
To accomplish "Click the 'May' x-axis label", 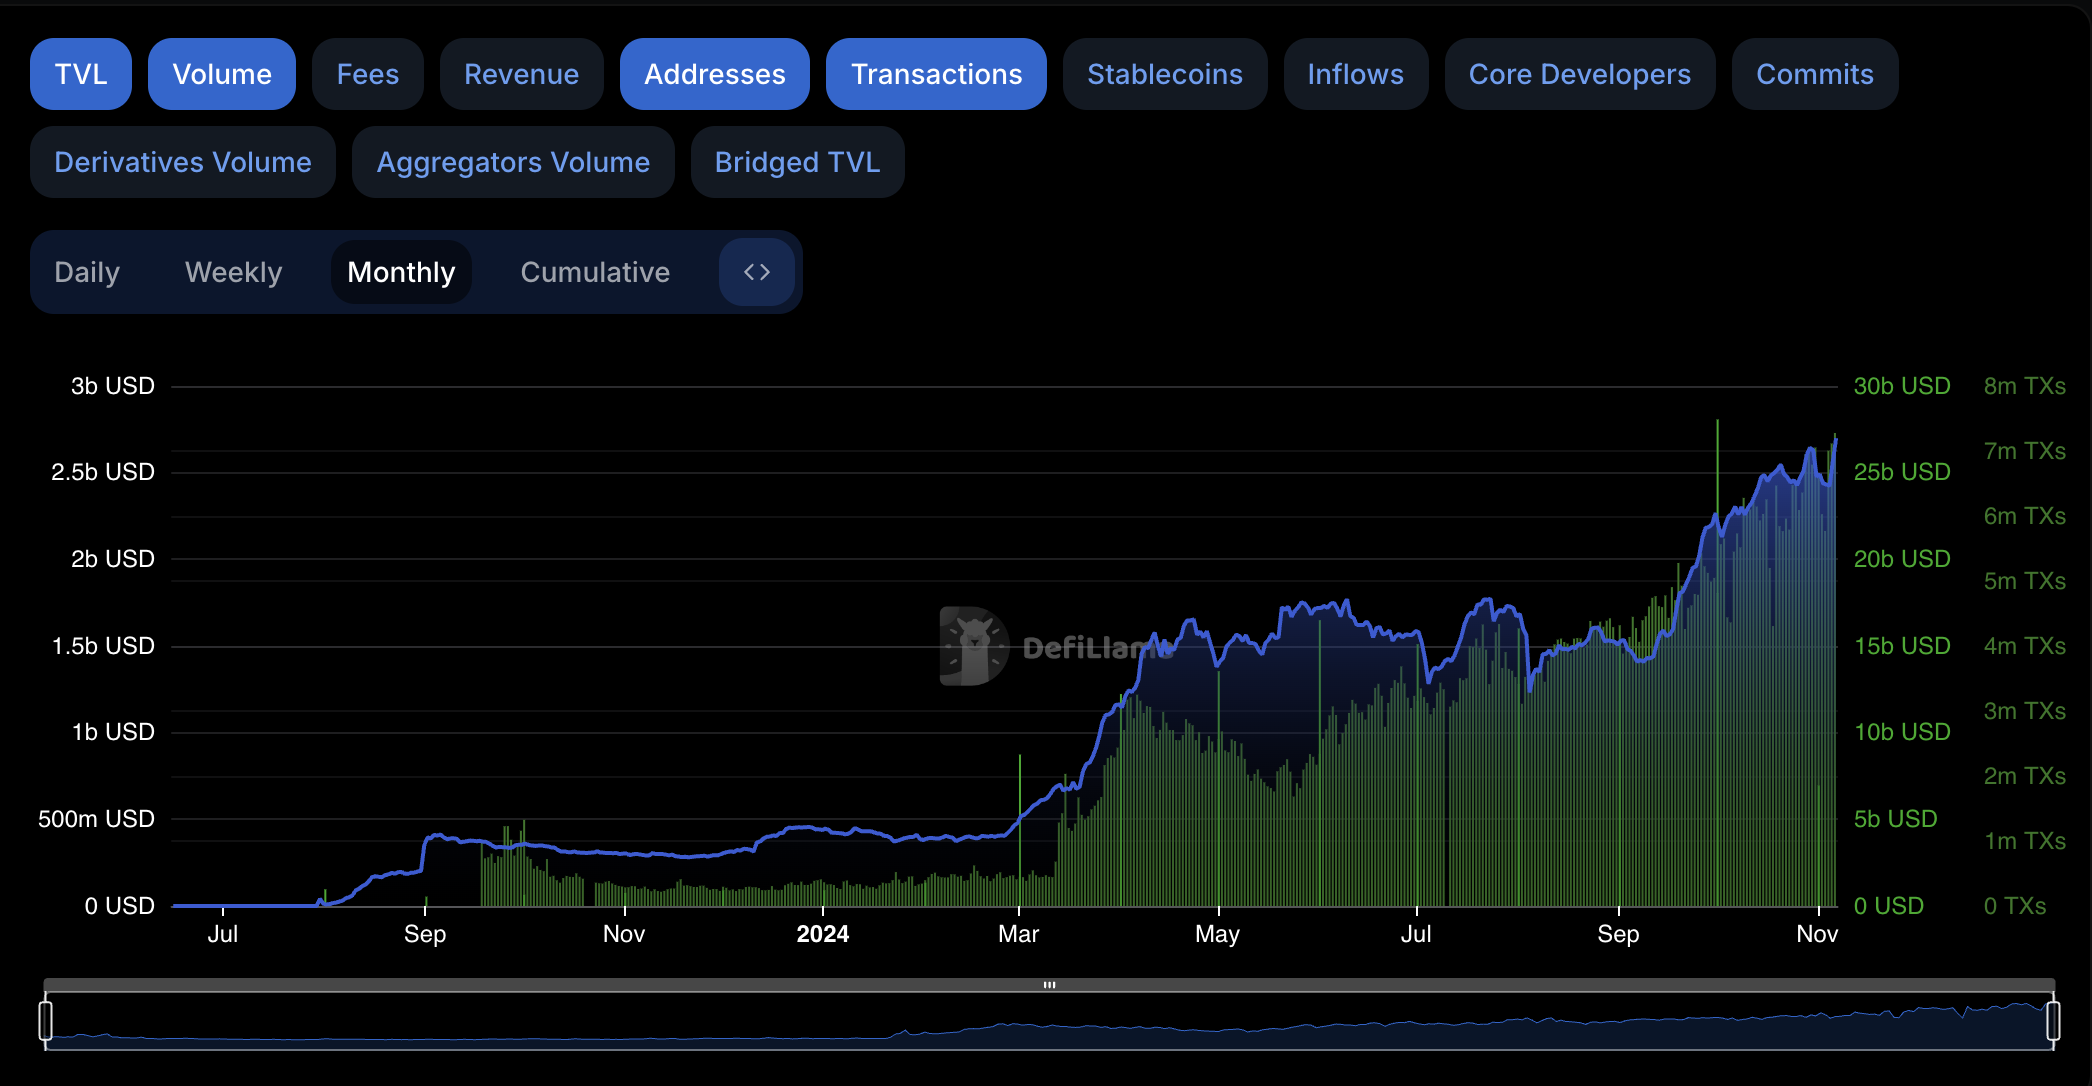I will coord(1217,934).
